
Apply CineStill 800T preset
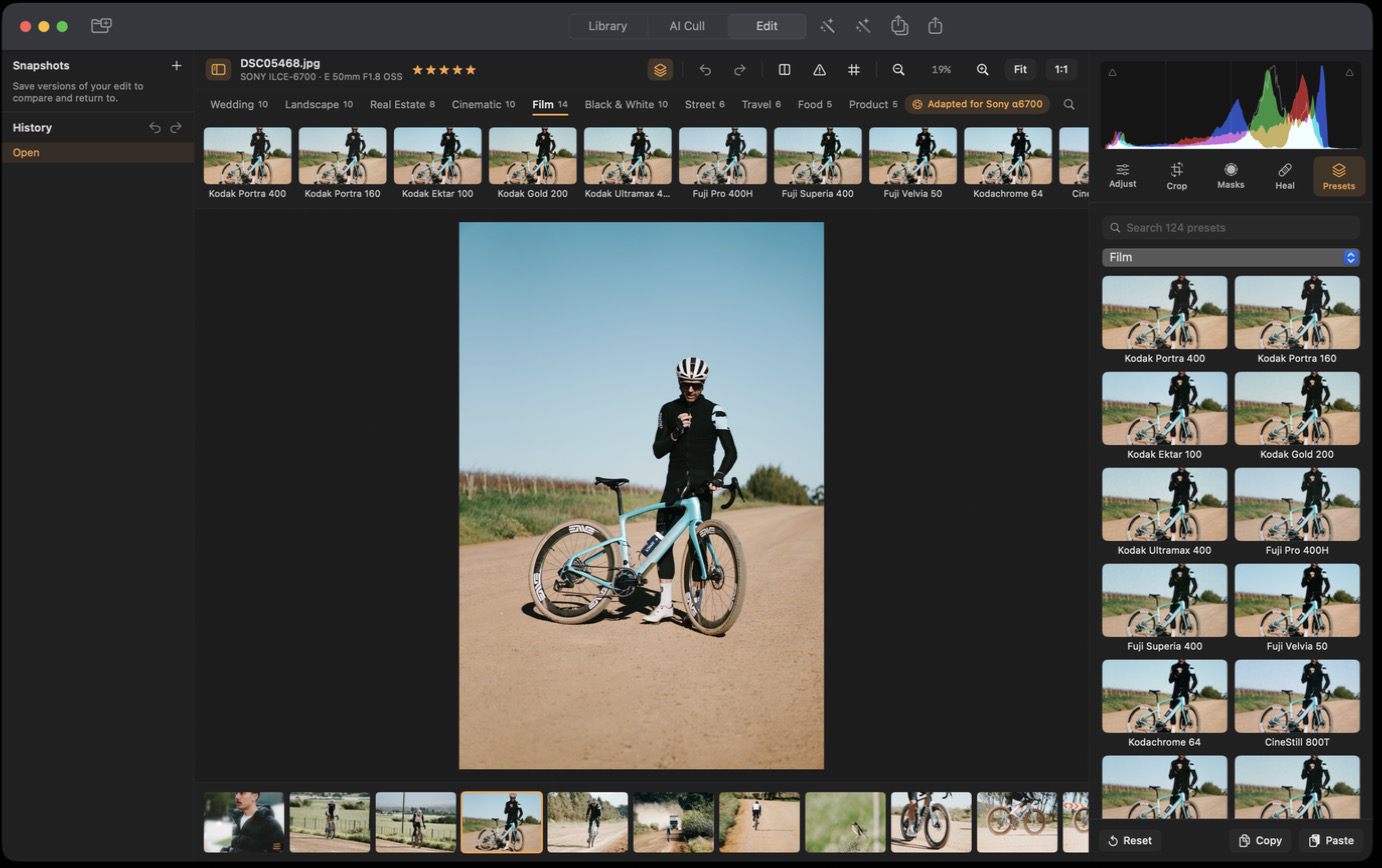[x=1297, y=703]
